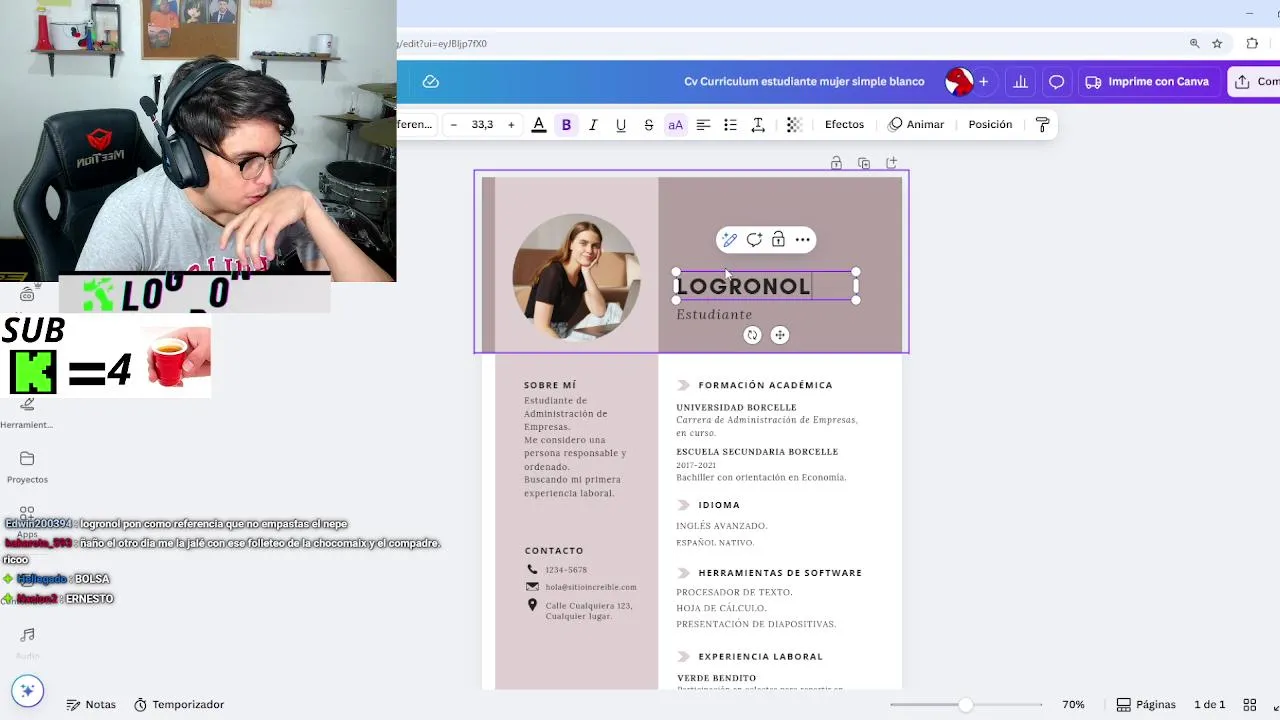Click the red user avatar
The image size is (1280, 720).
(x=959, y=82)
